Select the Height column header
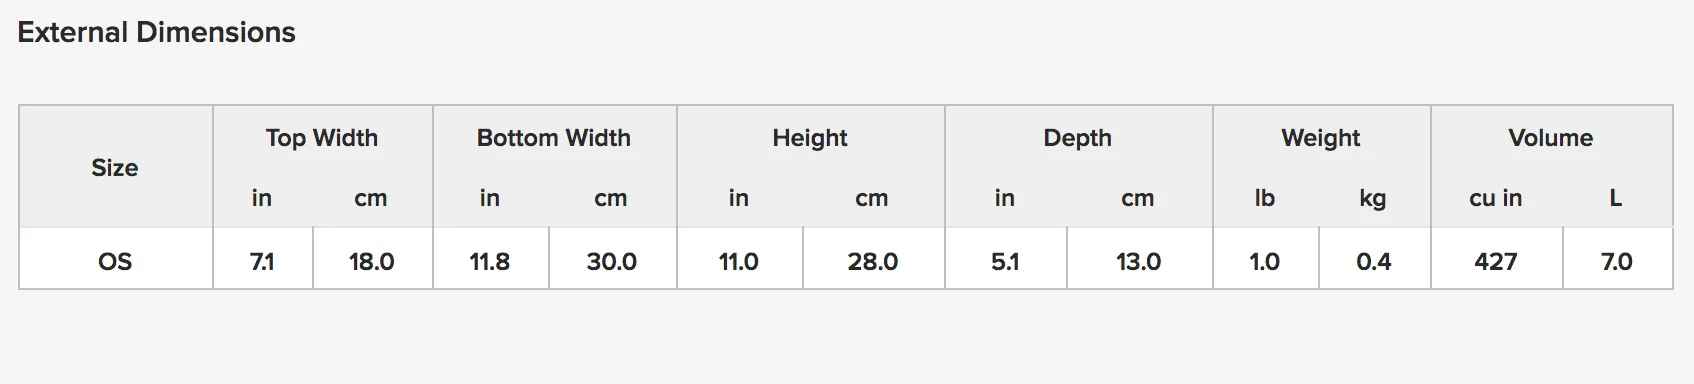Viewport: 1694px width, 384px height. (810, 137)
